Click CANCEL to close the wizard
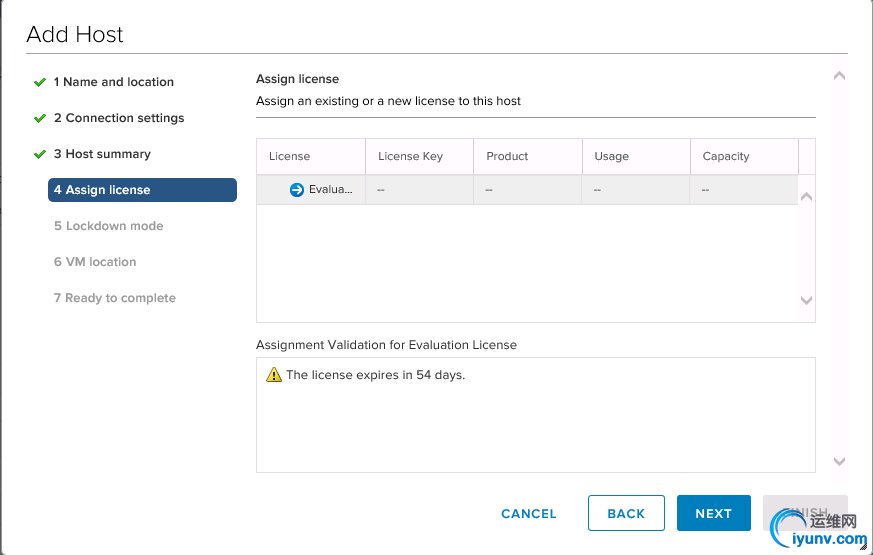The height and width of the screenshot is (555, 873). click(528, 513)
